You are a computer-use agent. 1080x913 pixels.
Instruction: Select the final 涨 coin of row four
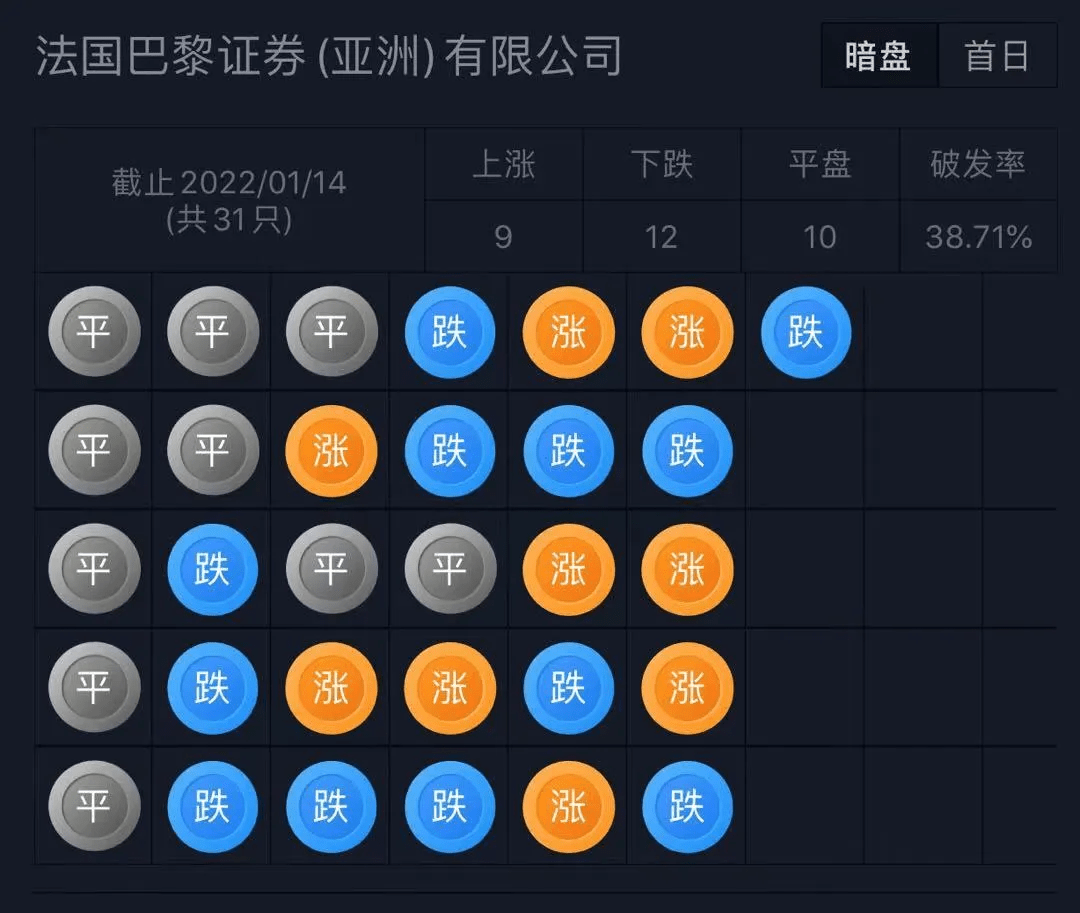(686, 688)
